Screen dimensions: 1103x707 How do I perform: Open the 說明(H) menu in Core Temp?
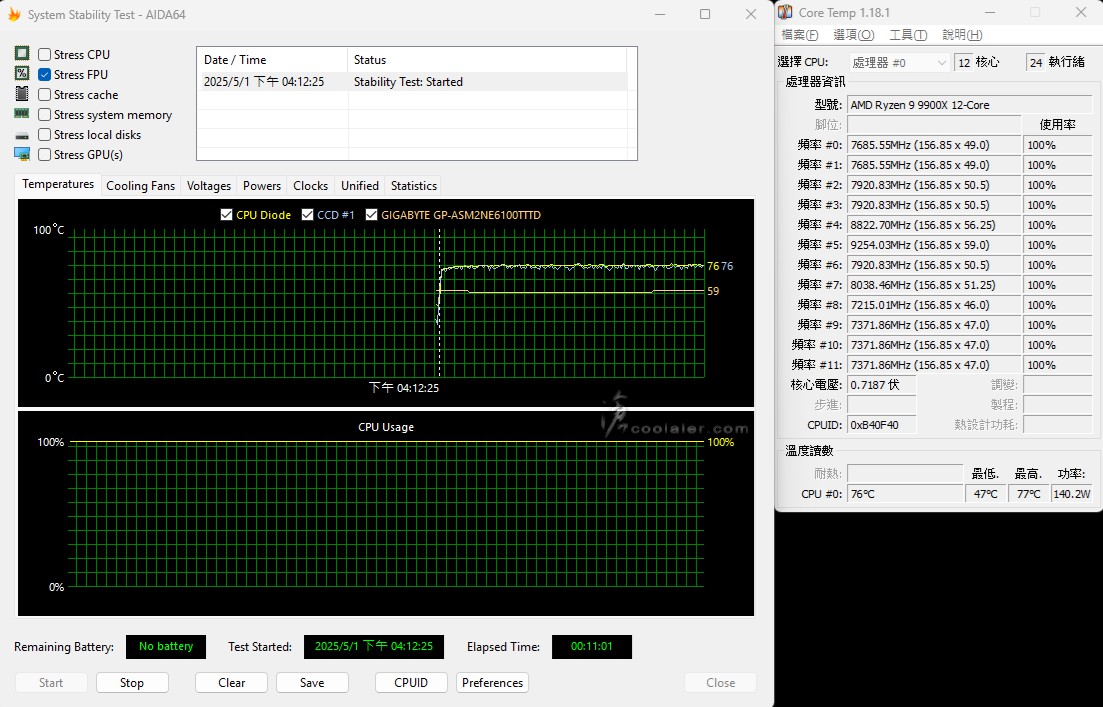click(x=962, y=34)
